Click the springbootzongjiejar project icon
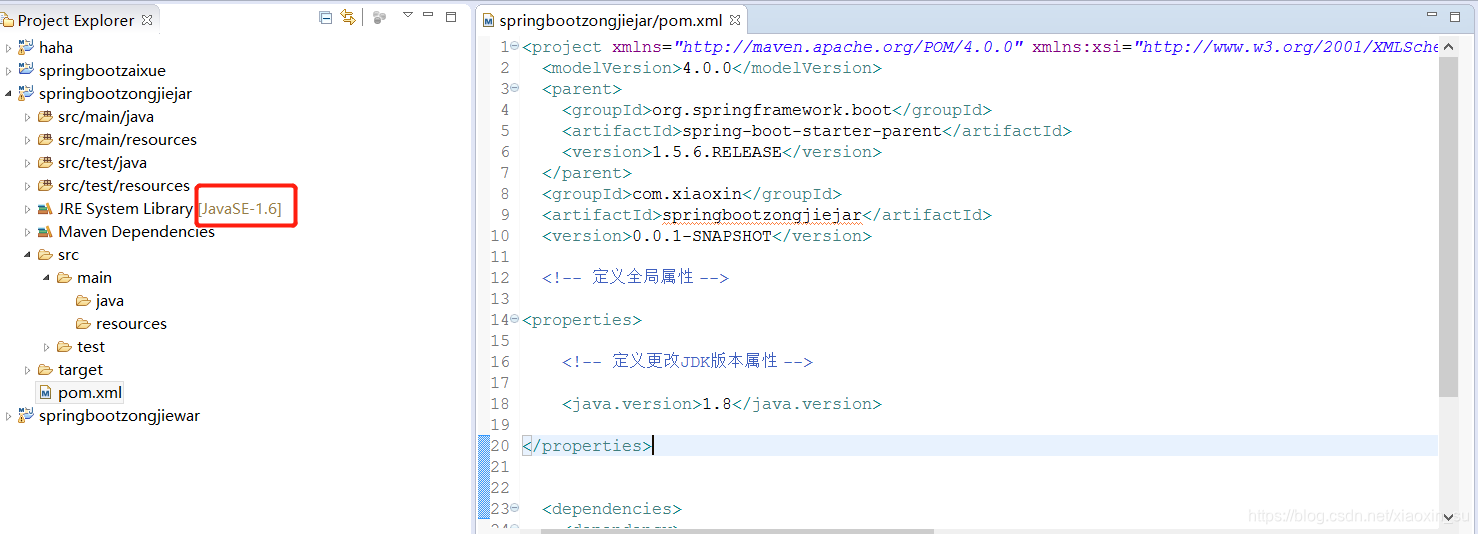Viewport: 1478px width, 534px height. tap(26, 93)
